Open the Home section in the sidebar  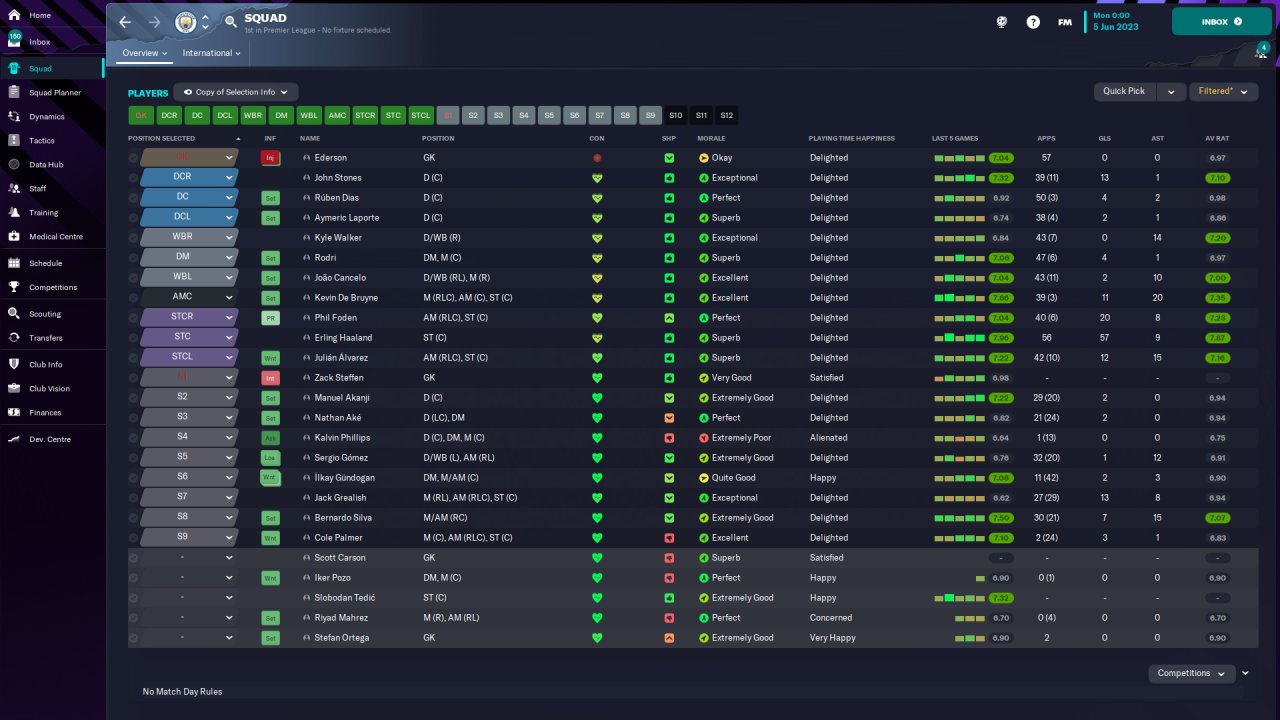(x=40, y=16)
